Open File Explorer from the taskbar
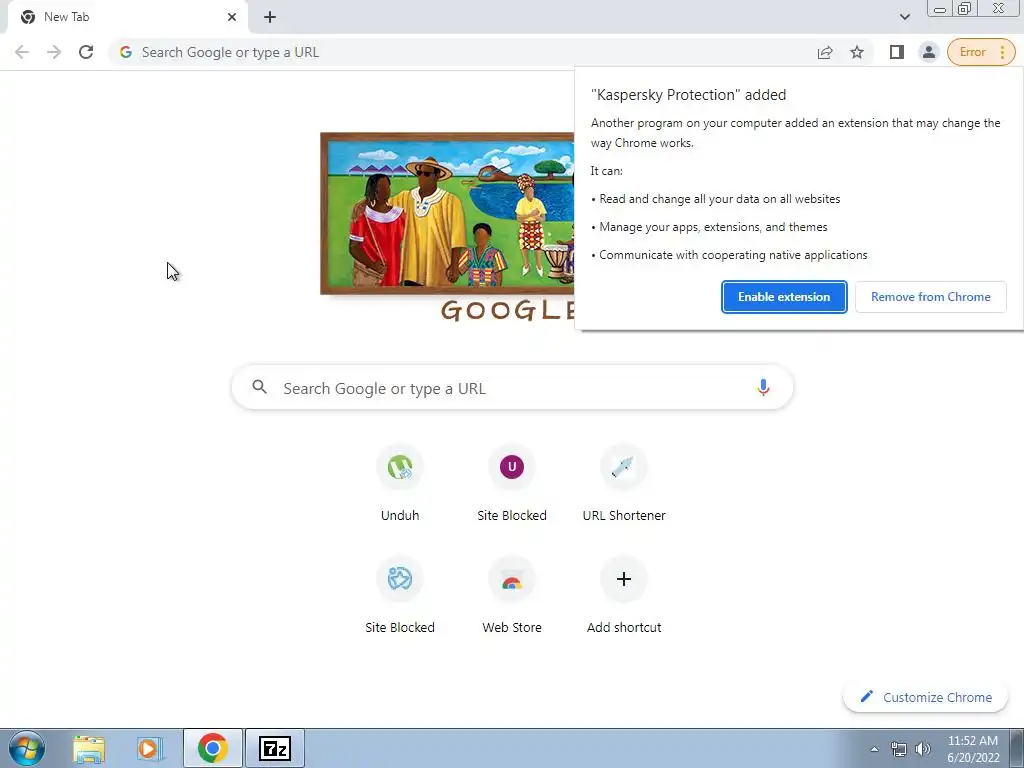The image size is (1024, 768). point(89,749)
